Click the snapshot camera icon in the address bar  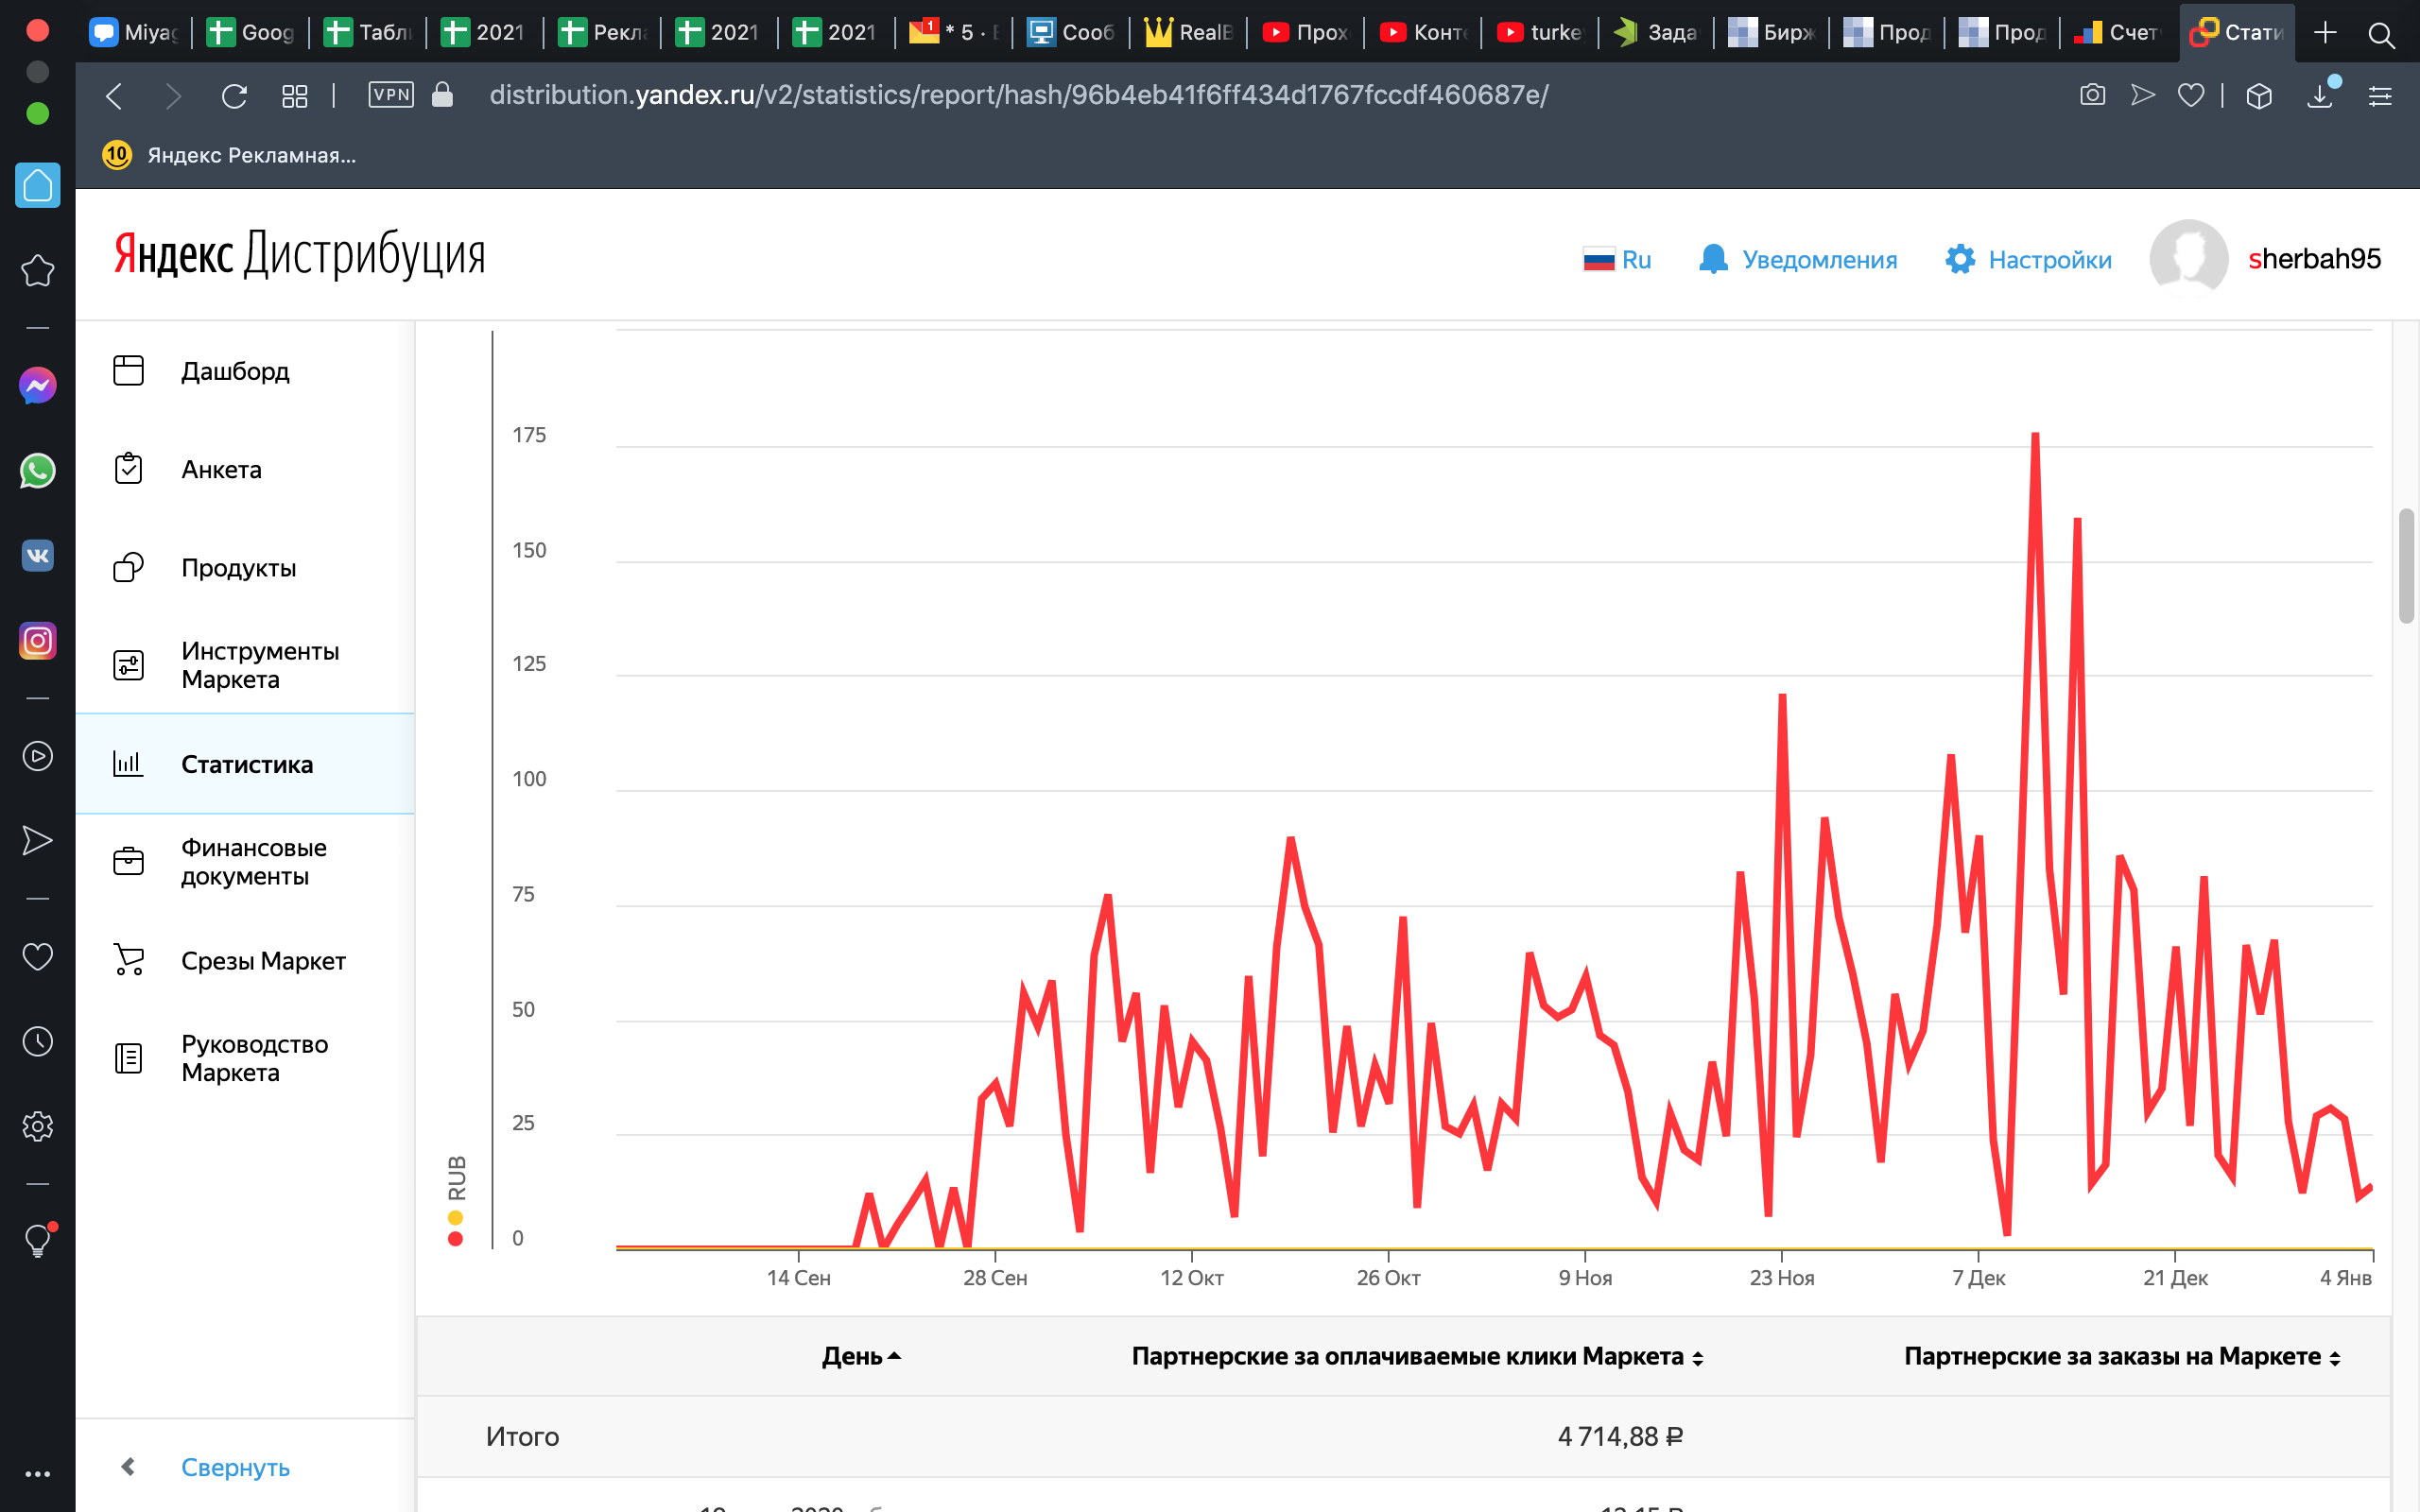[x=2092, y=96]
